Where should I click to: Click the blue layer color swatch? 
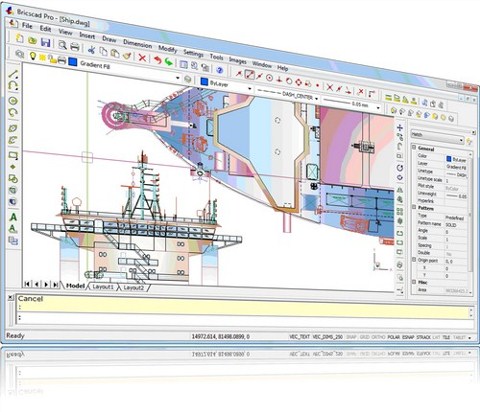[73, 62]
